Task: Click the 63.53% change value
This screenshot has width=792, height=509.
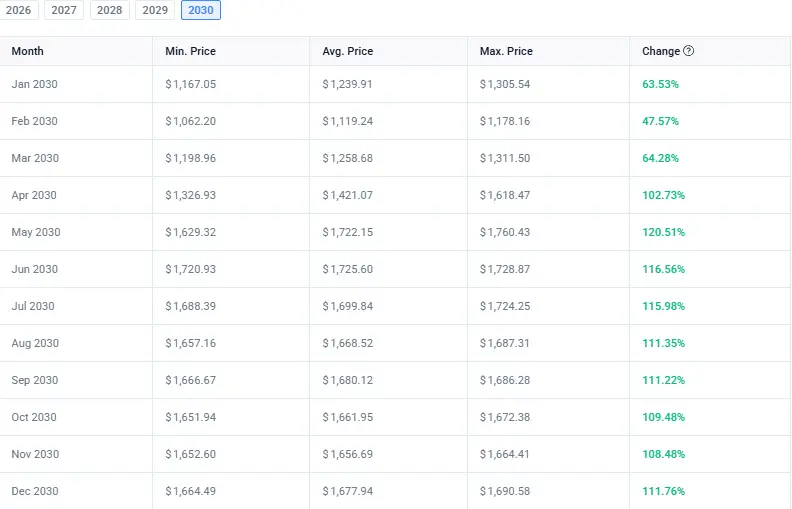Action: coord(660,84)
